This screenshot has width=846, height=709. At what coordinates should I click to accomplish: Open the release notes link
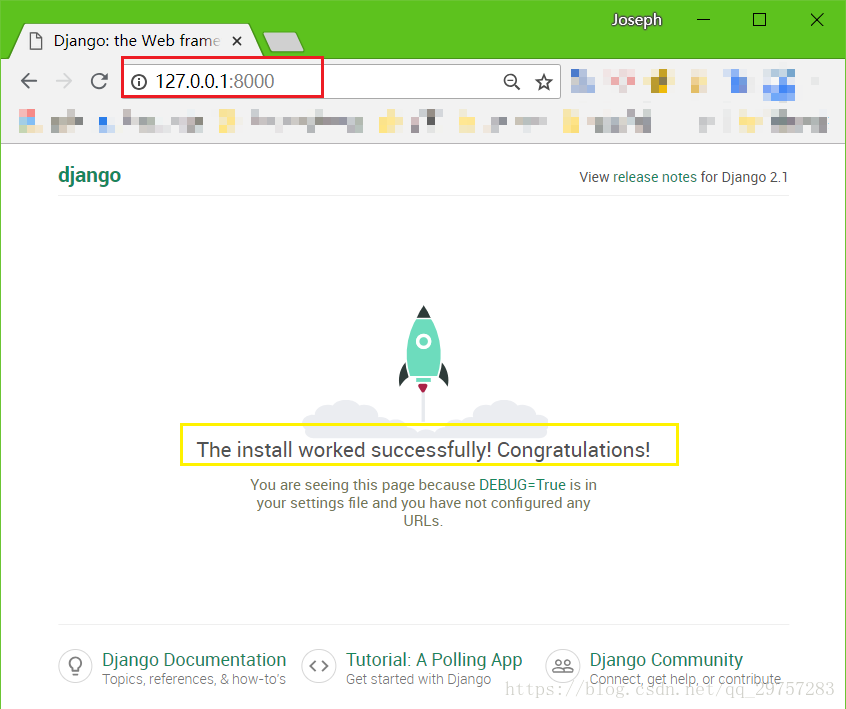[x=655, y=177]
